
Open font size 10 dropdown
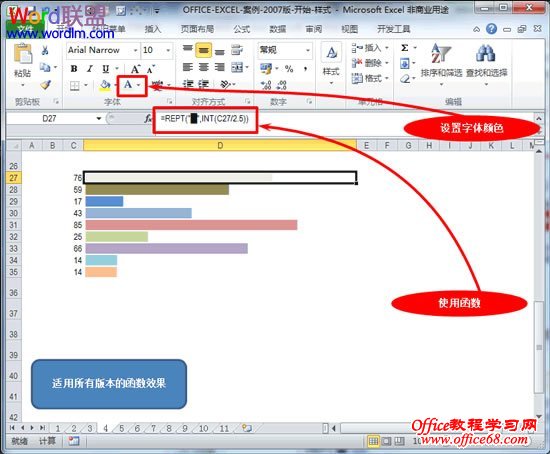[168, 51]
